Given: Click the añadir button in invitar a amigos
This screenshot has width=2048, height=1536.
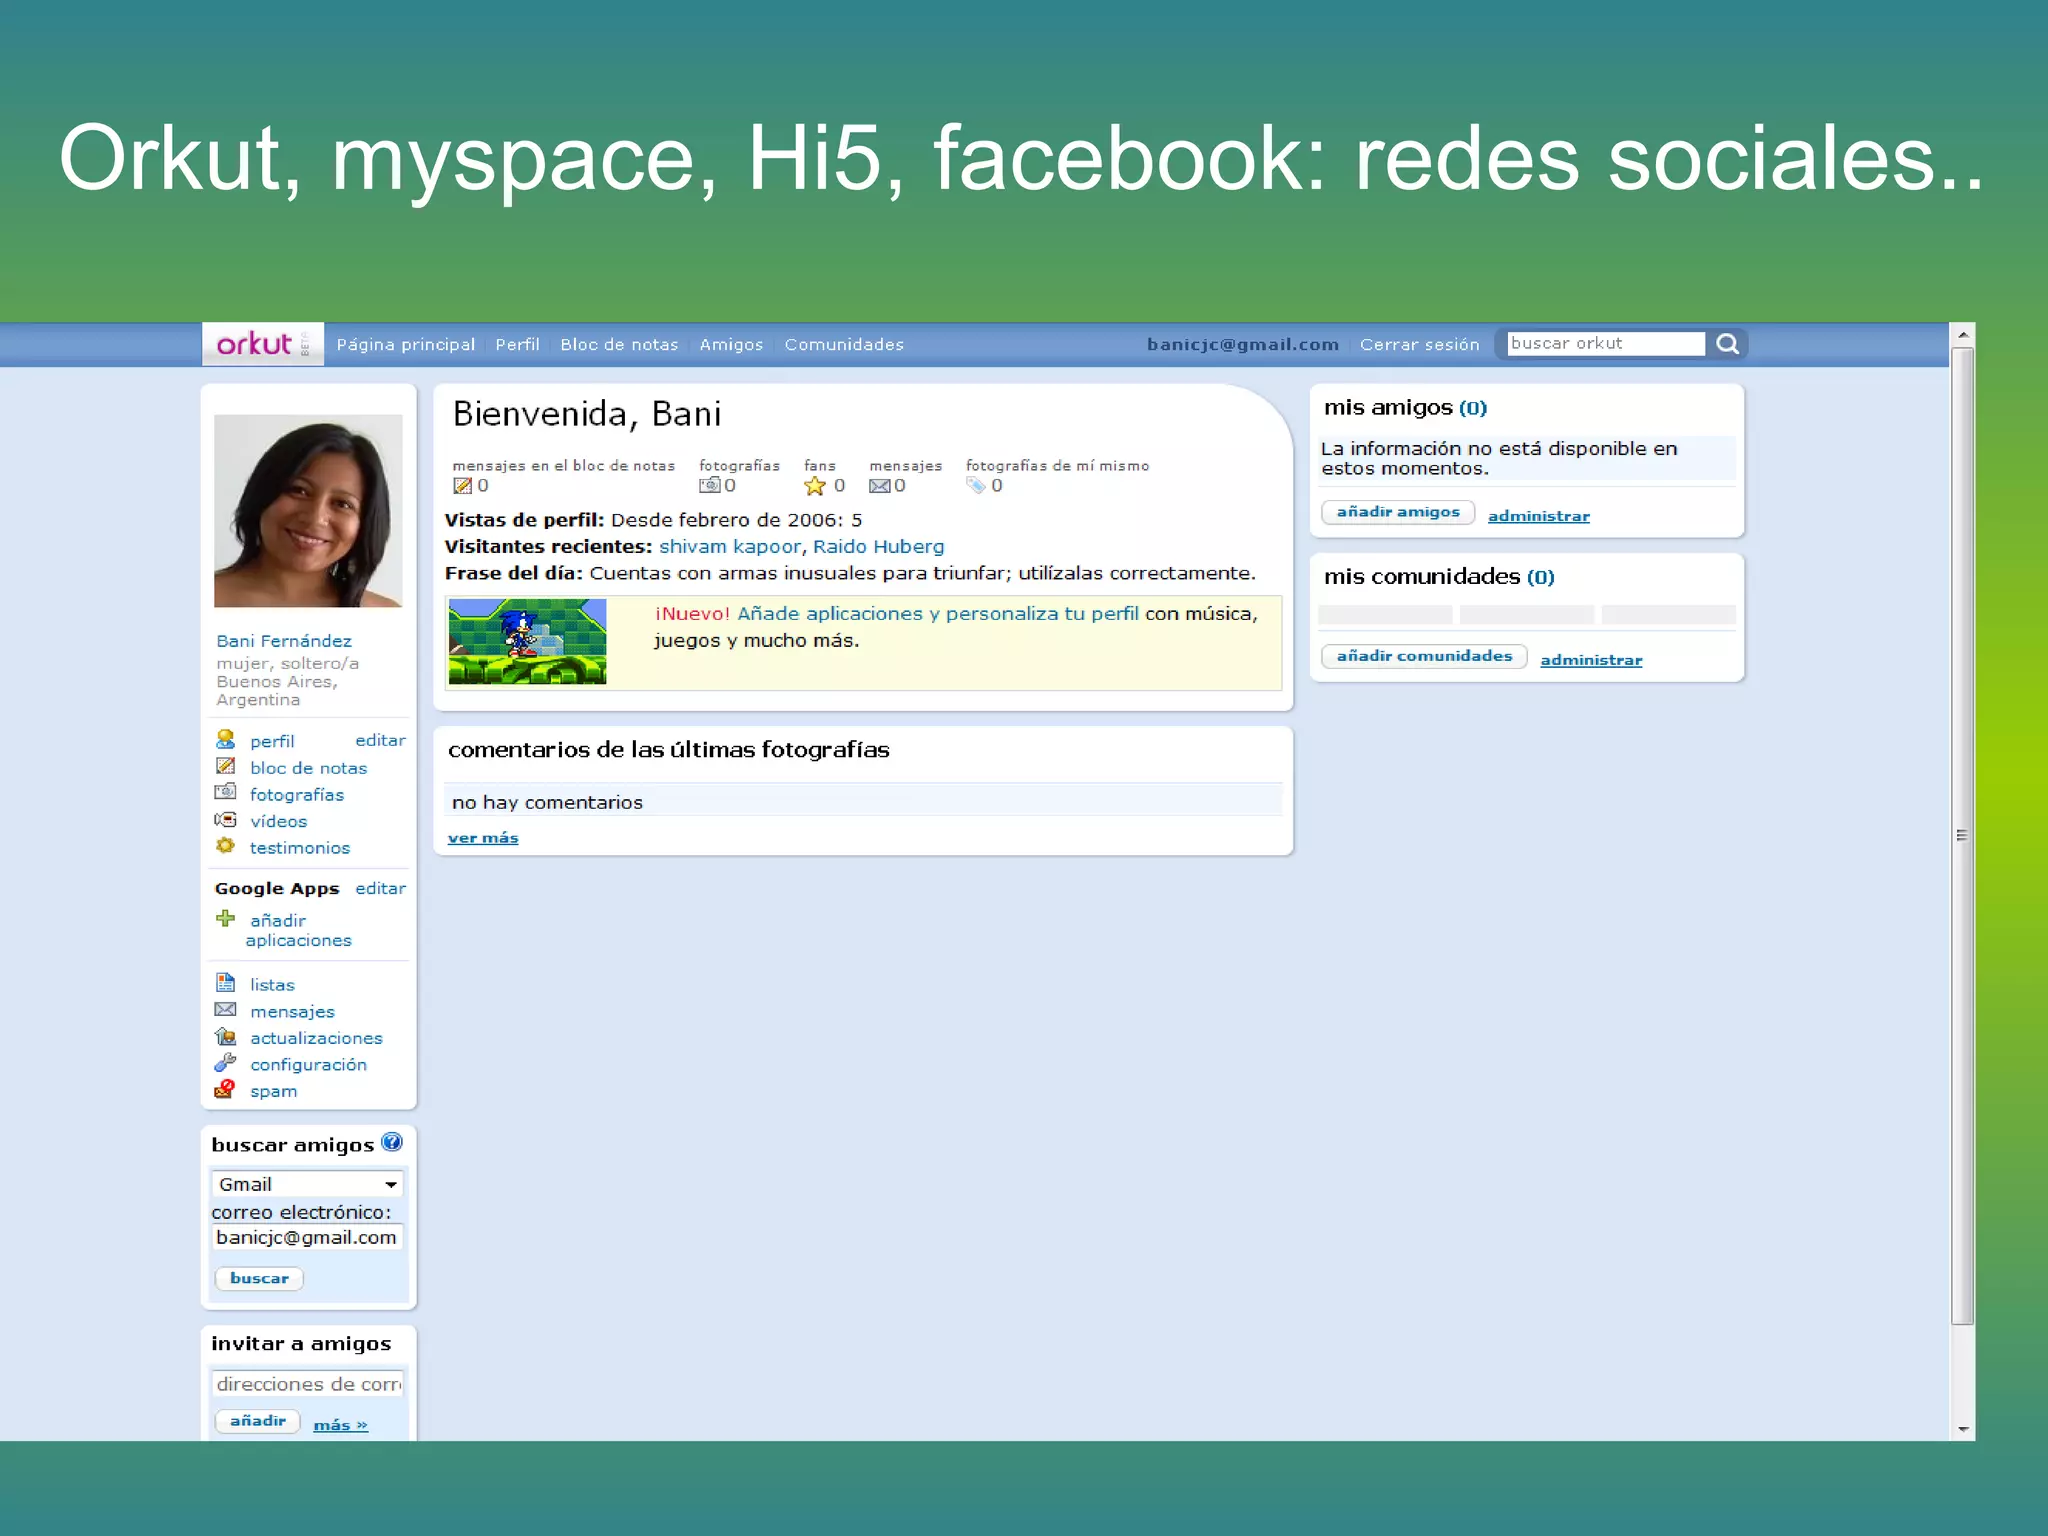Looking at the screenshot, I should (258, 1421).
